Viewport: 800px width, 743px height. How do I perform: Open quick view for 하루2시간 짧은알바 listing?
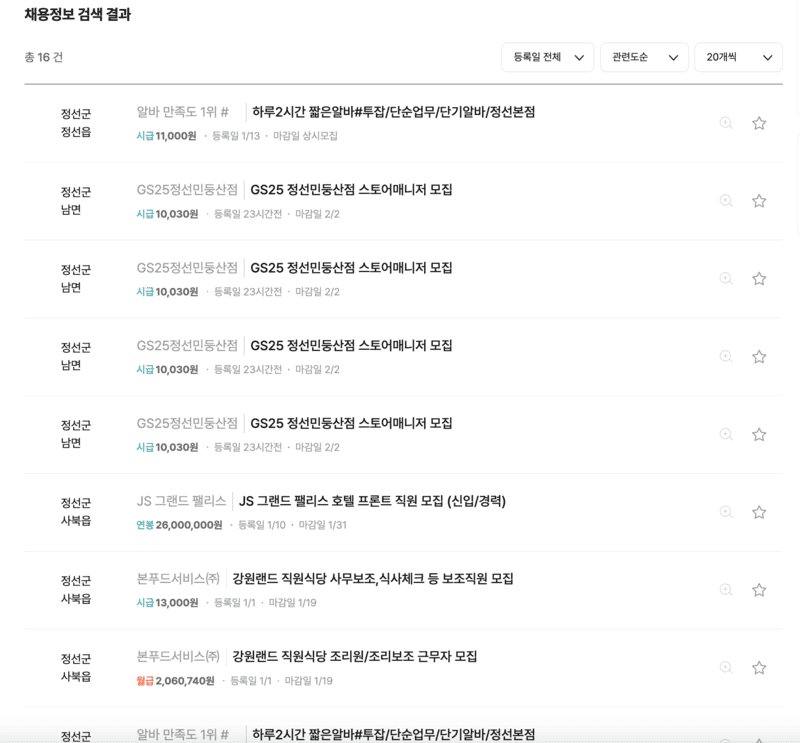pyautogui.click(x=724, y=122)
